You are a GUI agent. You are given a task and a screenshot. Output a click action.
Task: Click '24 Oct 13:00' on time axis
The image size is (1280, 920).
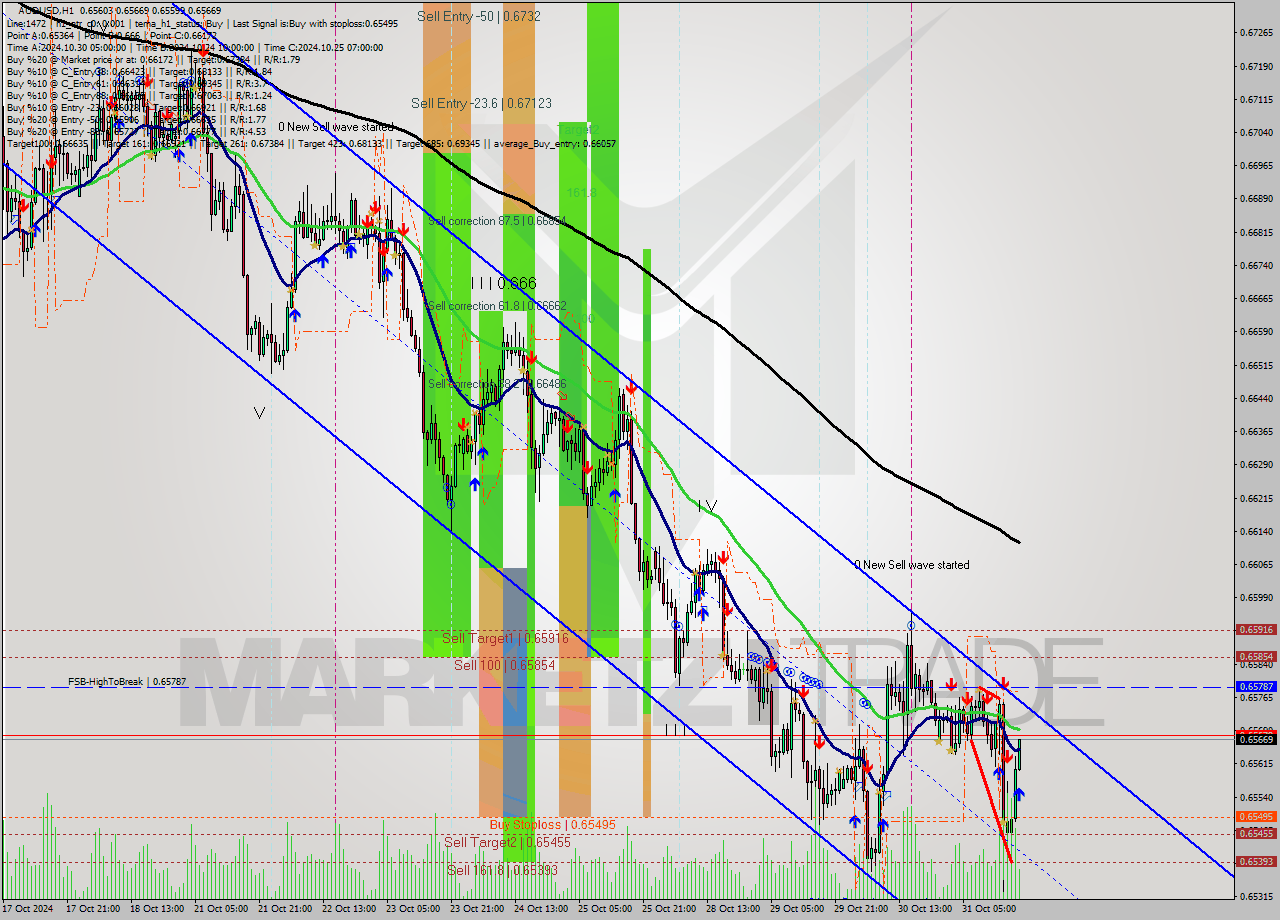[540, 909]
